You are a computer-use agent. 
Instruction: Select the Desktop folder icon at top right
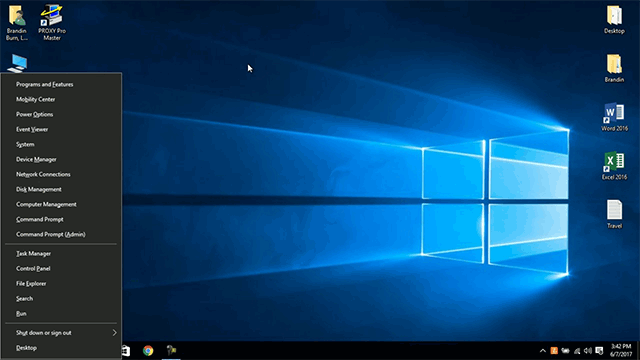[614, 20]
